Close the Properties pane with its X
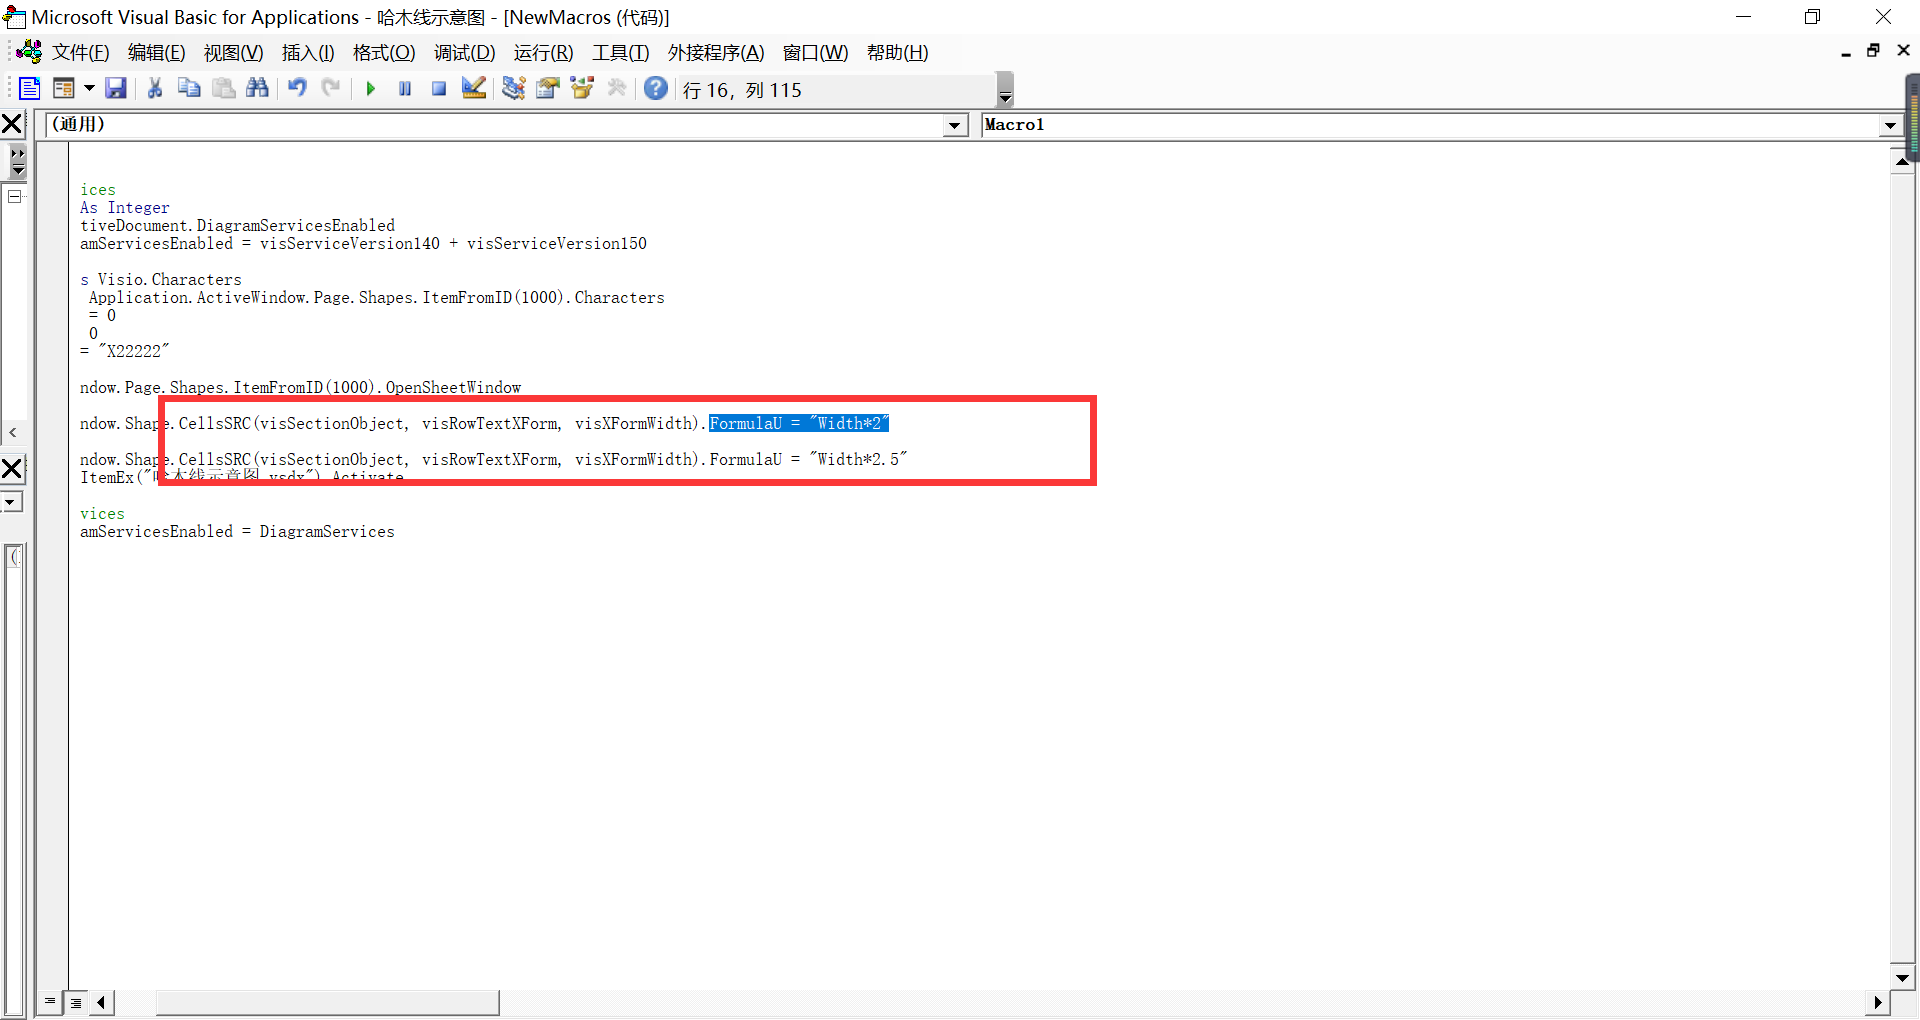This screenshot has height=1020, width=1920. click(12, 468)
